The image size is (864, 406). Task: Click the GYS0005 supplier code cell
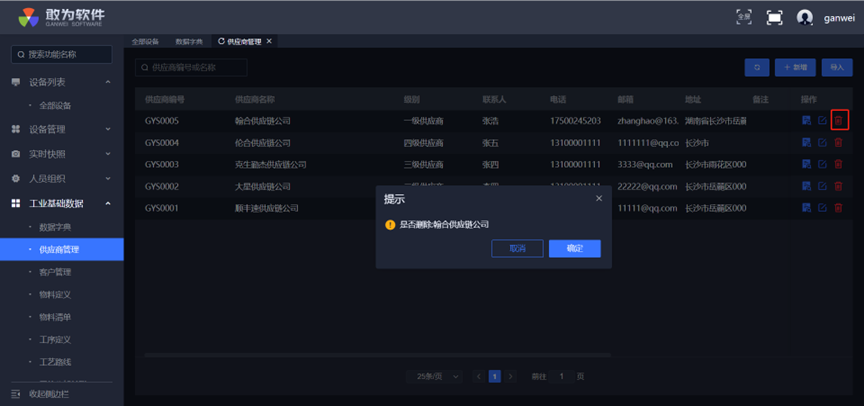[162, 121]
